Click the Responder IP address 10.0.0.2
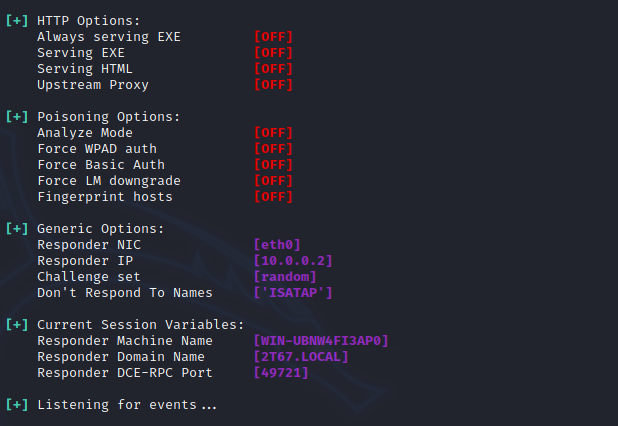 pos(293,260)
